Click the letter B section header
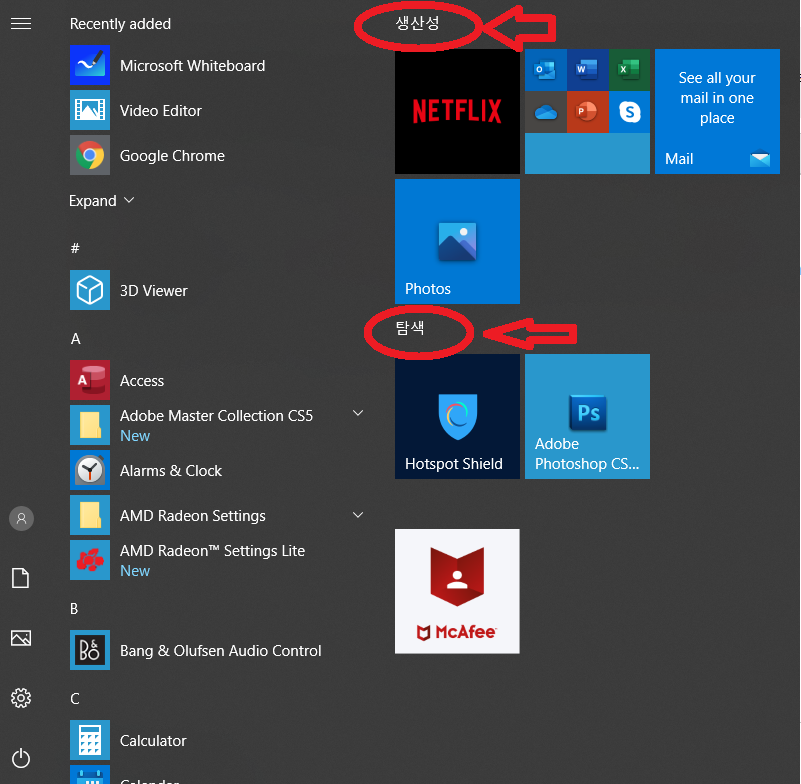801x784 pixels. pyautogui.click(x=74, y=608)
